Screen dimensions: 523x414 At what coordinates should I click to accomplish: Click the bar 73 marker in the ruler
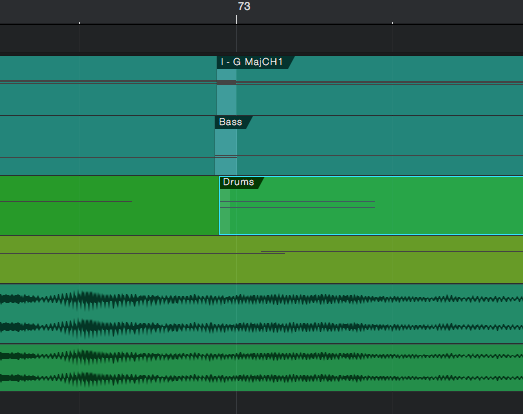[244, 6]
